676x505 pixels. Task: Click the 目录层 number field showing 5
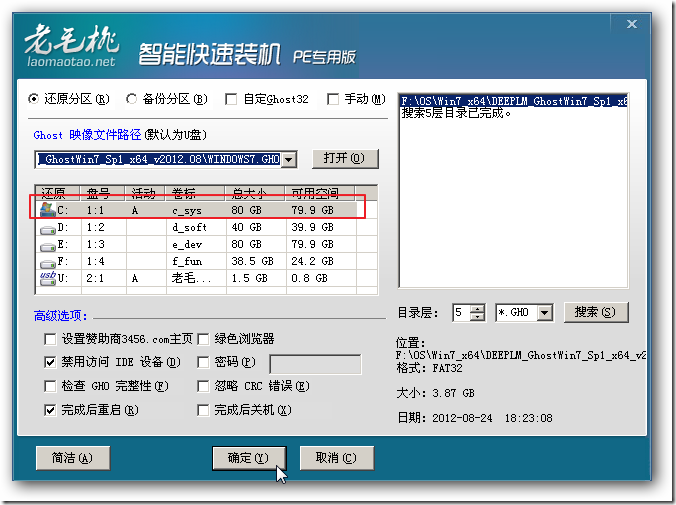pos(461,313)
